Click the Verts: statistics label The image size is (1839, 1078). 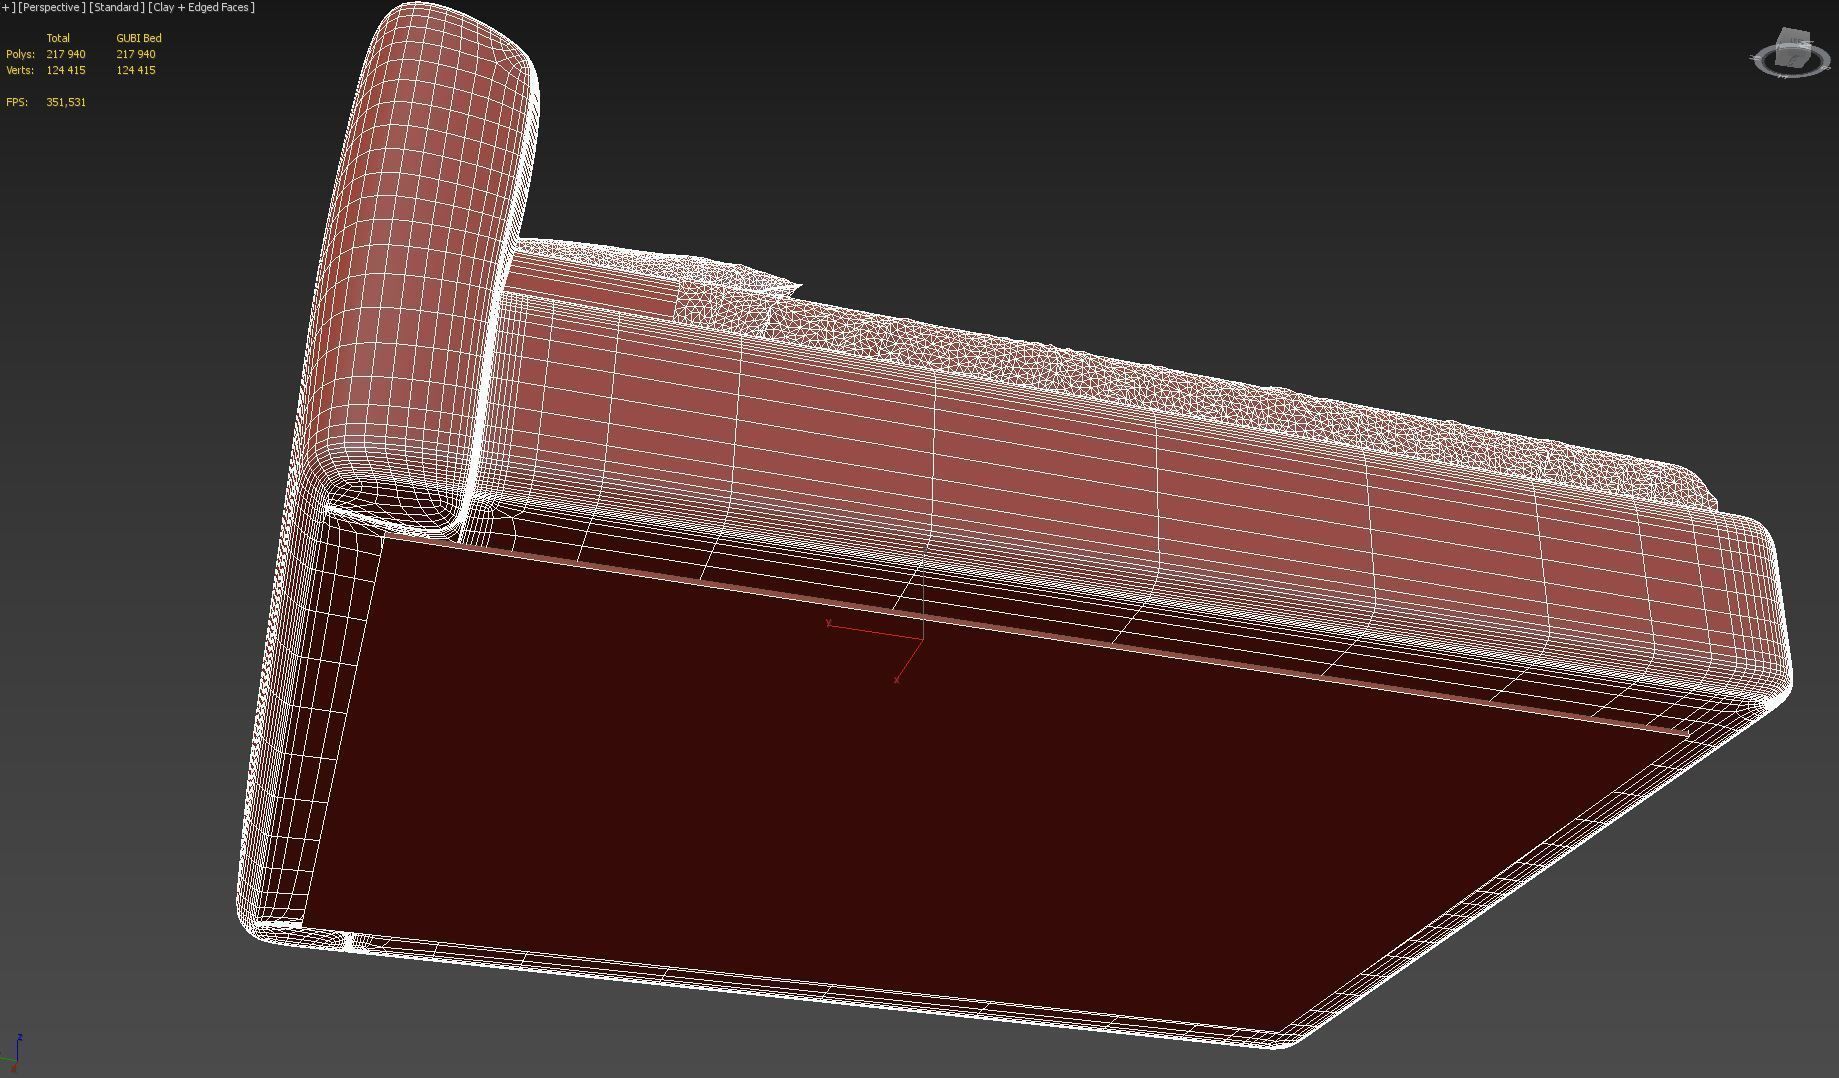click(20, 70)
